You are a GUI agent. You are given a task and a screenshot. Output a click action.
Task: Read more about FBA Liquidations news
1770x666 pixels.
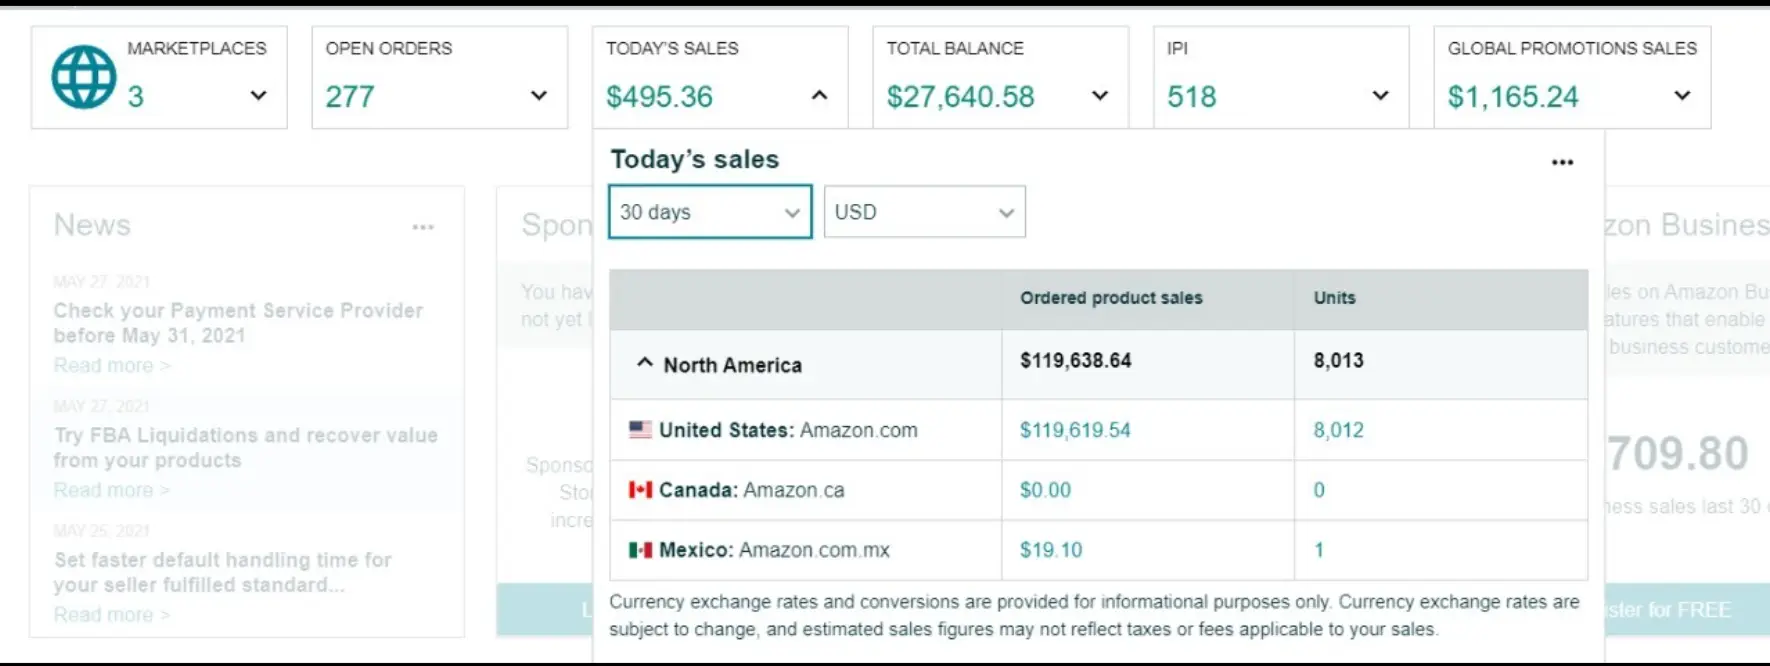111,490
